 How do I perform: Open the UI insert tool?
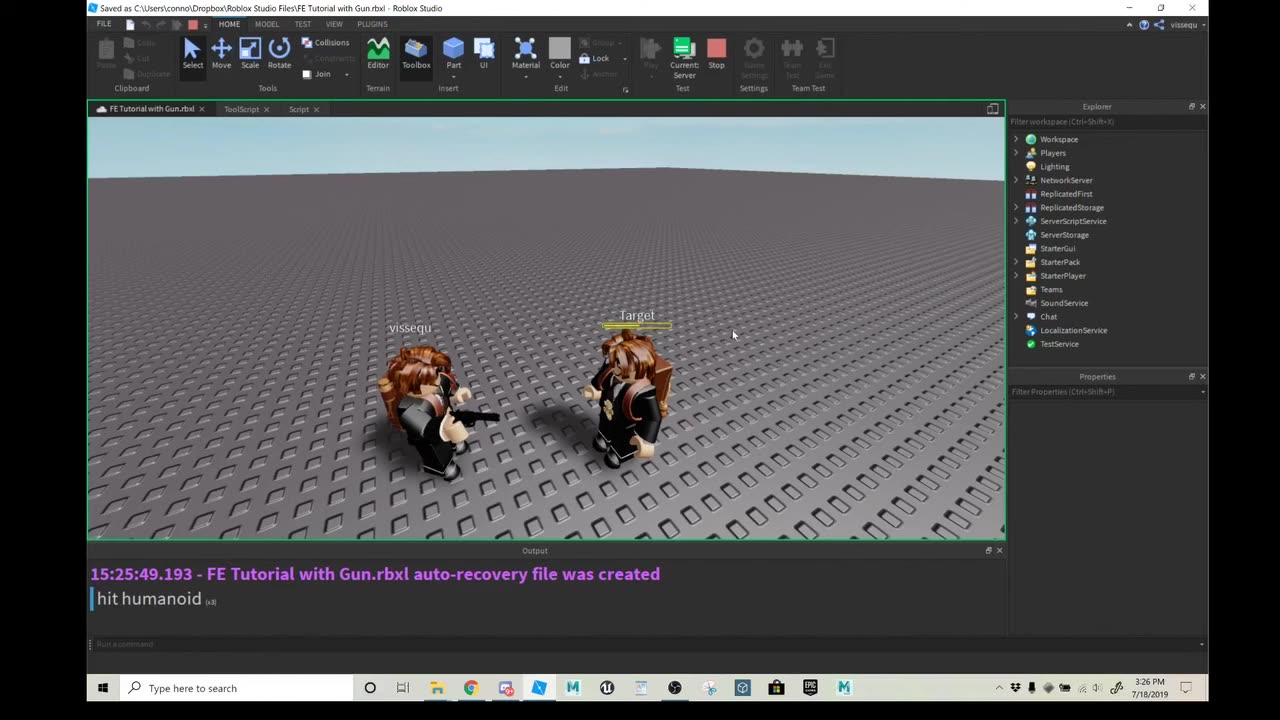click(x=484, y=54)
